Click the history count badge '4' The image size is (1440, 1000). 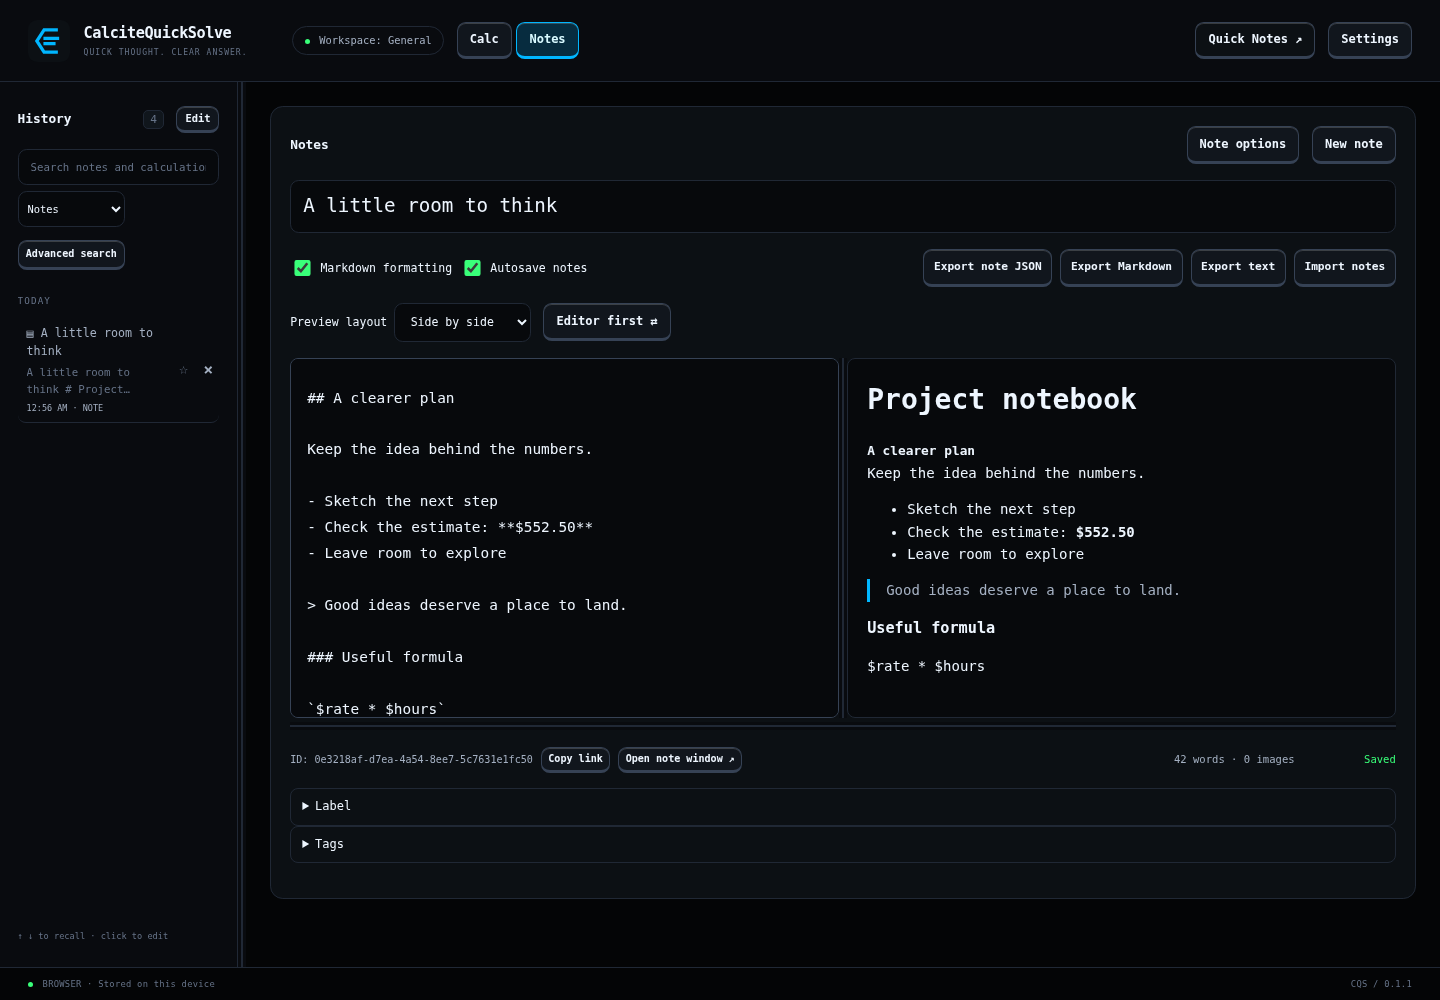153,119
